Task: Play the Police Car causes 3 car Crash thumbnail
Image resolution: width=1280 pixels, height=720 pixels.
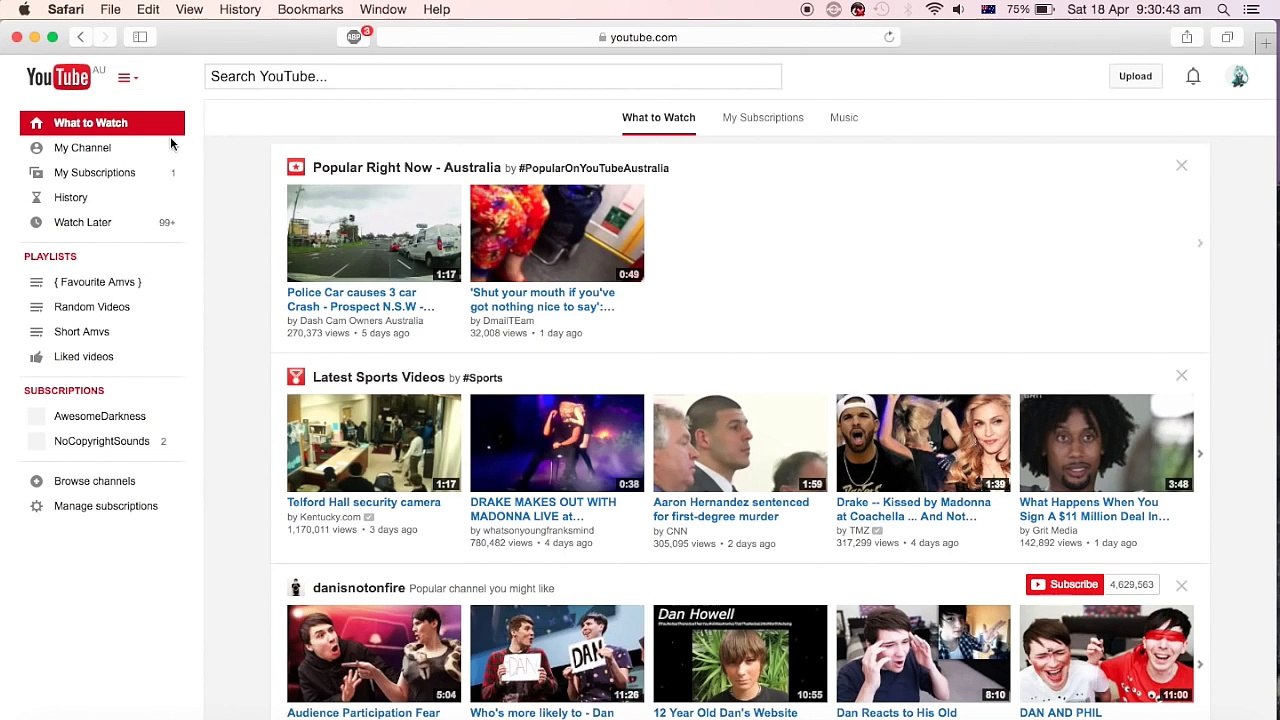Action: tap(374, 233)
